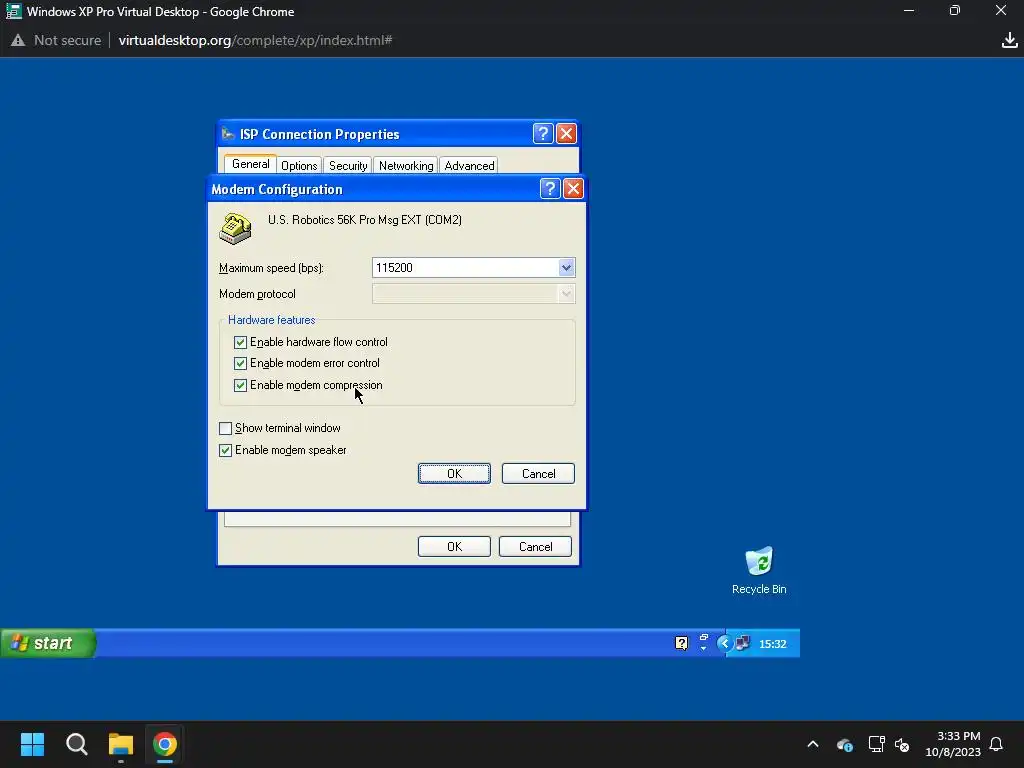
Task: Open the notifications bell icon
Action: 996,744
